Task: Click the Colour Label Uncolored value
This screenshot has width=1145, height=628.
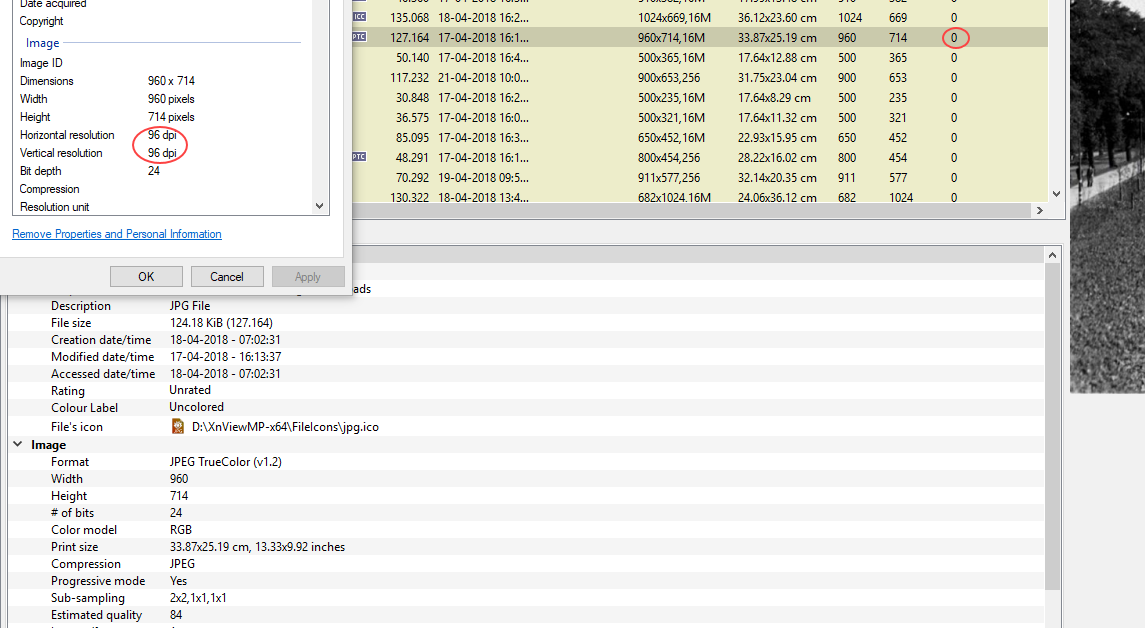Action: [196, 407]
